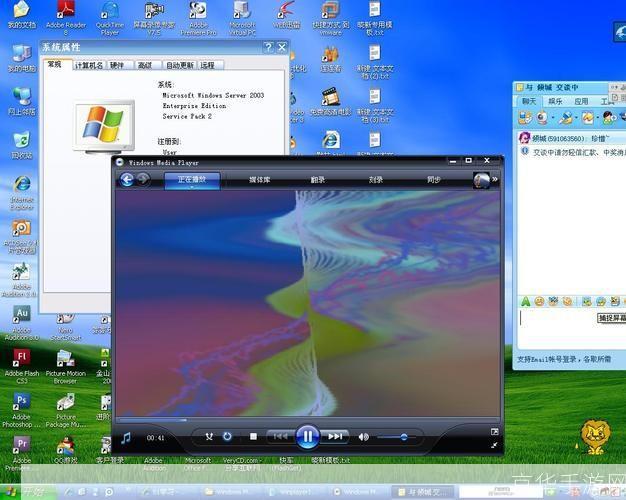Open the 同步 tab in Media Player

click(434, 180)
